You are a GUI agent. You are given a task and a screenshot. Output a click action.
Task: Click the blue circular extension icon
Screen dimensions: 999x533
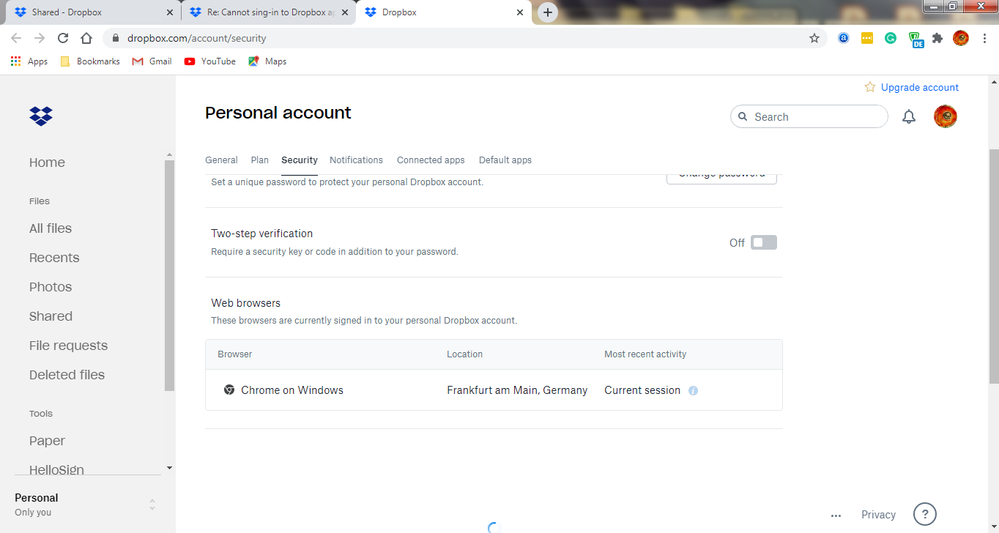tap(843, 38)
